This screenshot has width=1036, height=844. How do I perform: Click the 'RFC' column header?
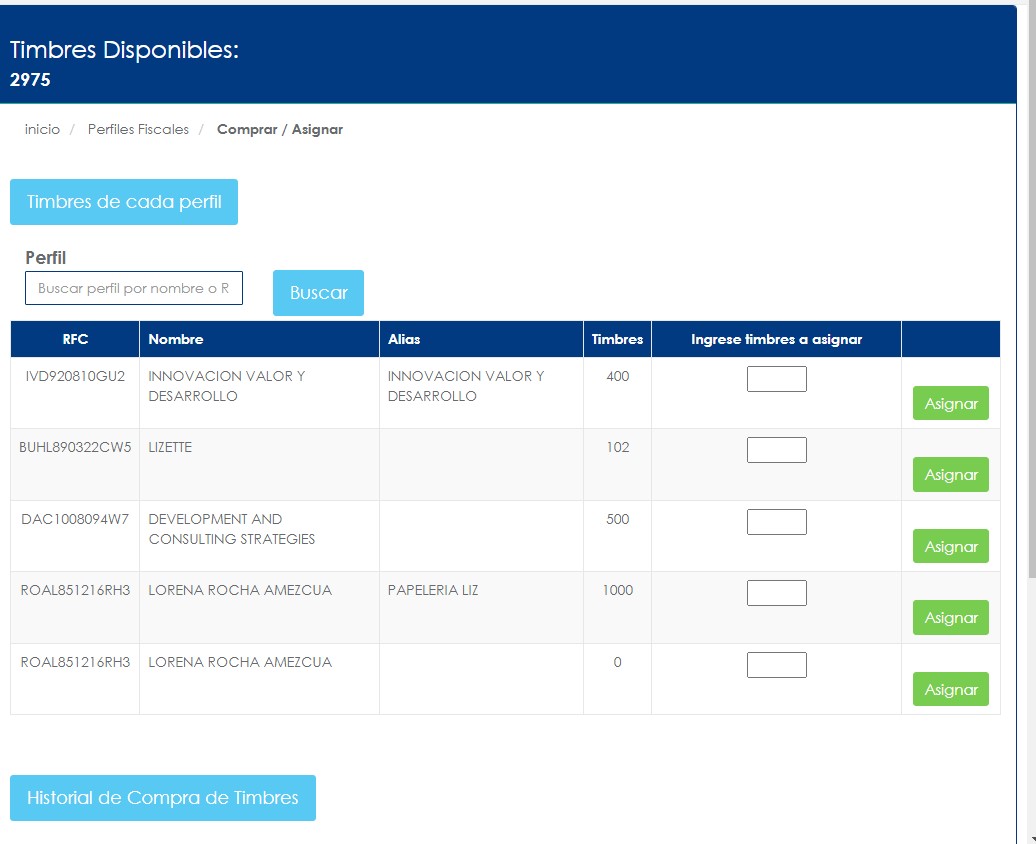coord(75,339)
